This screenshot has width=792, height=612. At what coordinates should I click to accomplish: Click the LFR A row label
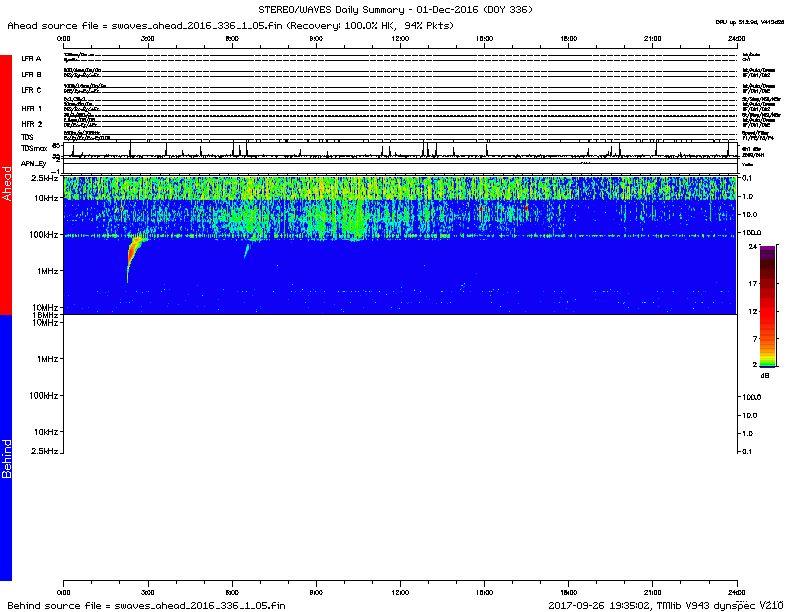(31, 59)
